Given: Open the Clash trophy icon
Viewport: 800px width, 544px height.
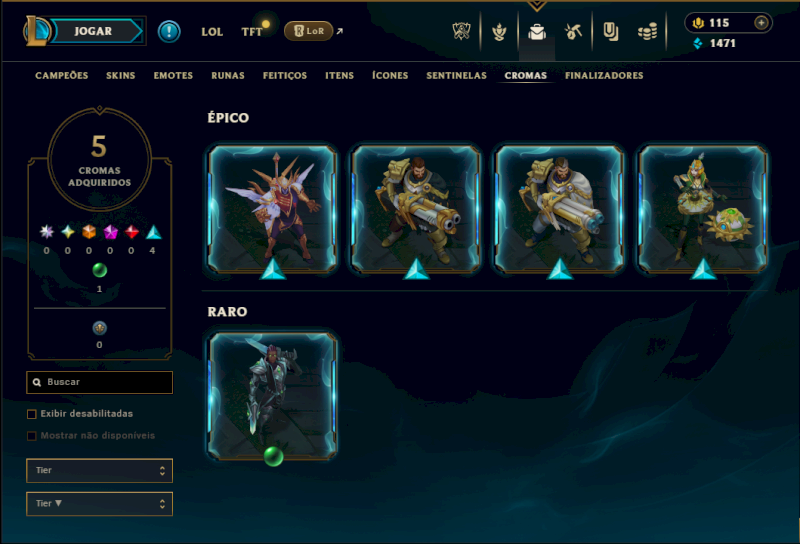Looking at the screenshot, I should tap(461, 32).
